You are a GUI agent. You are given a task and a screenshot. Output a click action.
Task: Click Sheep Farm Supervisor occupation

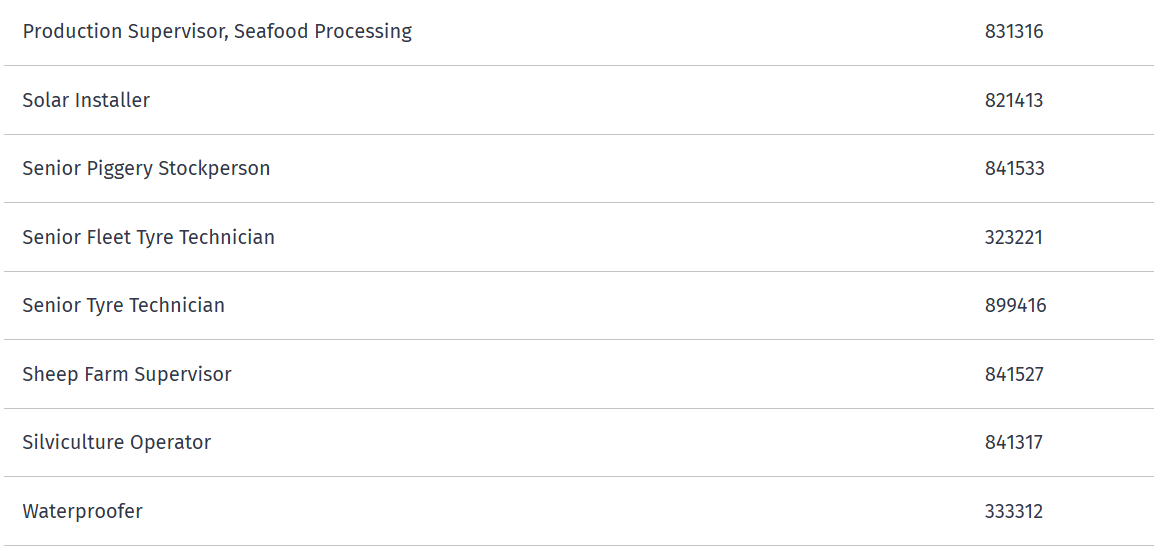click(127, 374)
